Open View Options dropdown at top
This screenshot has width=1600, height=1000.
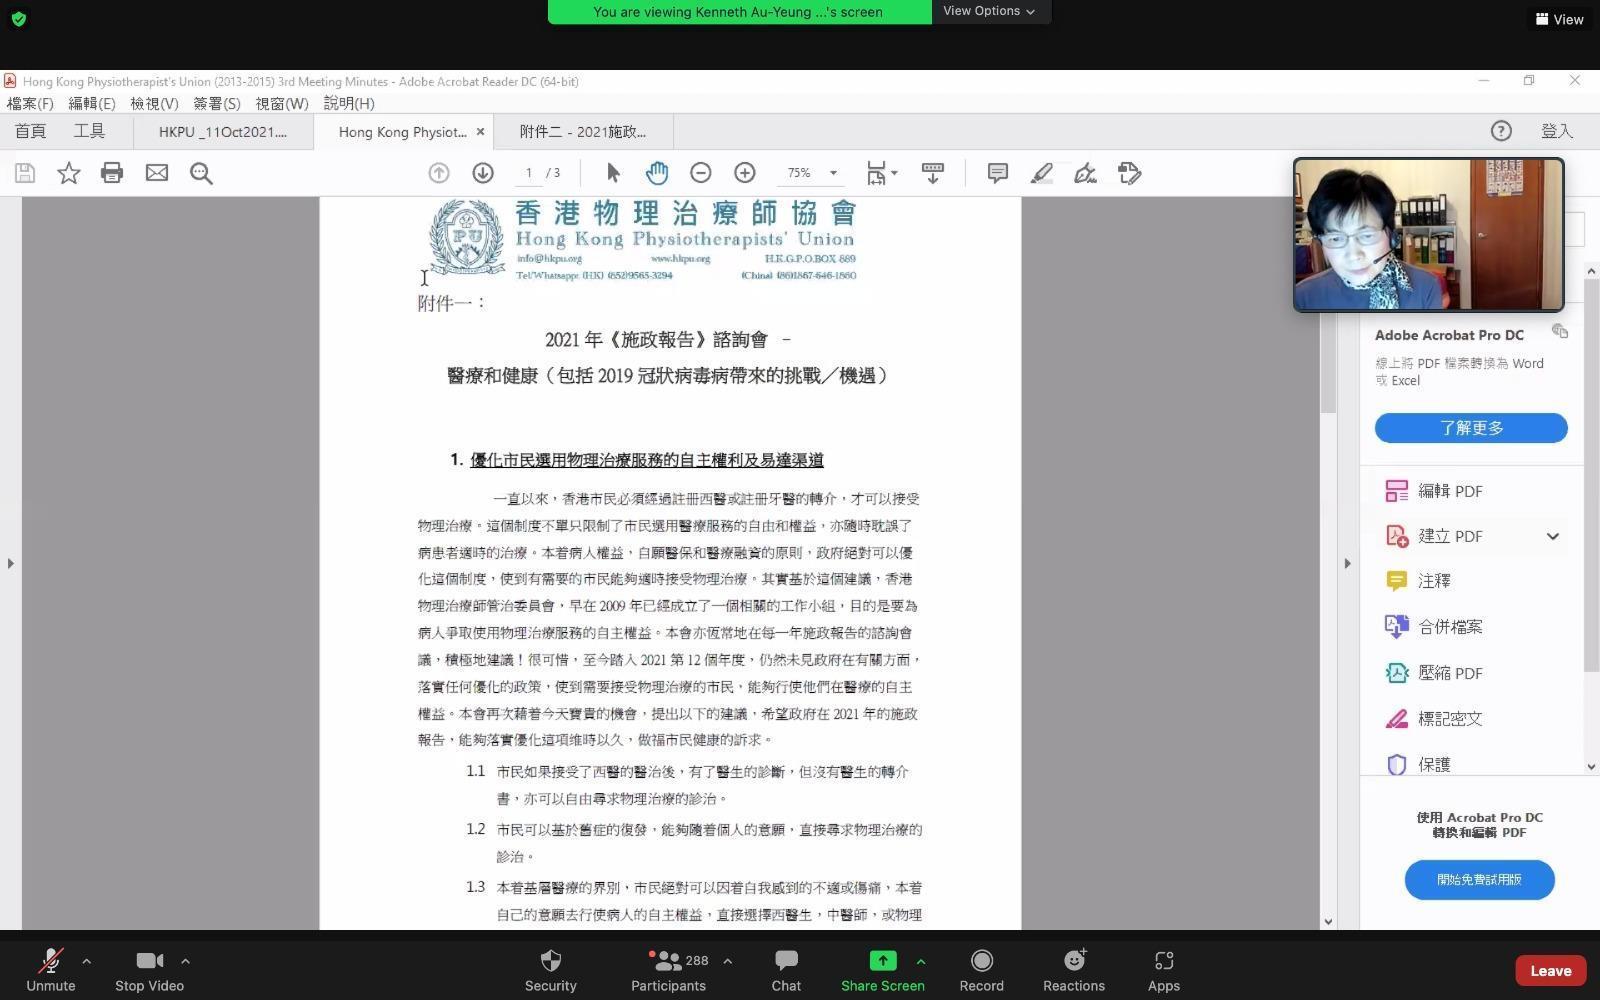pyautogui.click(x=990, y=11)
